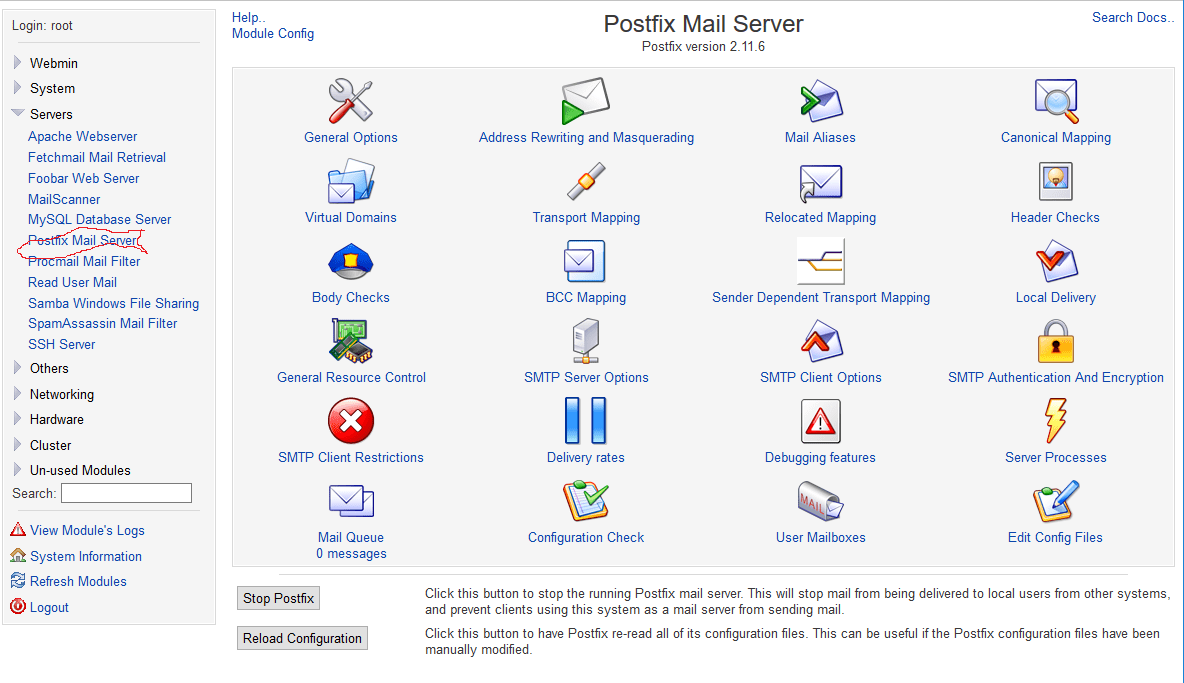Expand the Hardware category arrow
The width and height of the screenshot is (1184, 683).
tap(17, 418)
